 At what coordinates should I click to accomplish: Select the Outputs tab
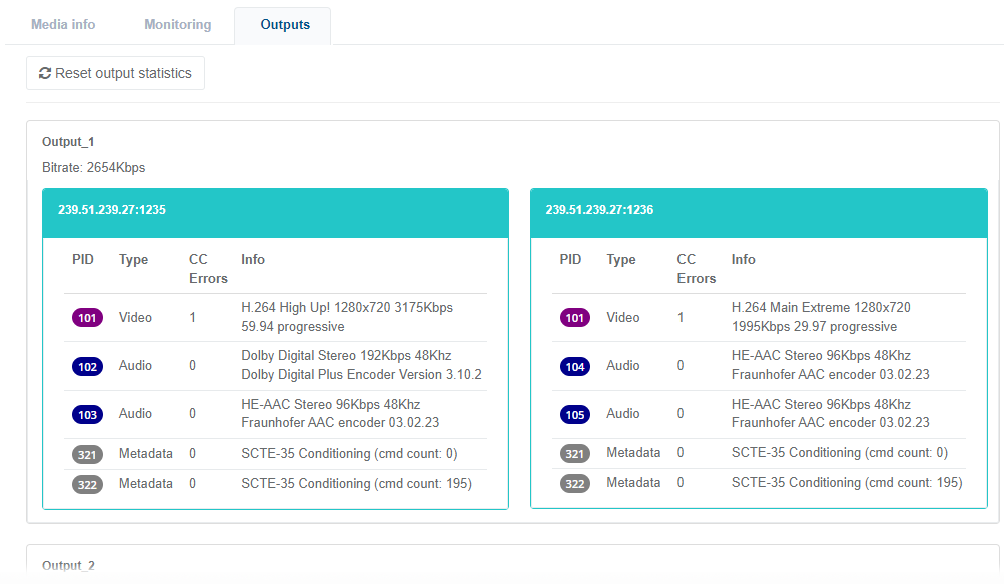[285, 25]
